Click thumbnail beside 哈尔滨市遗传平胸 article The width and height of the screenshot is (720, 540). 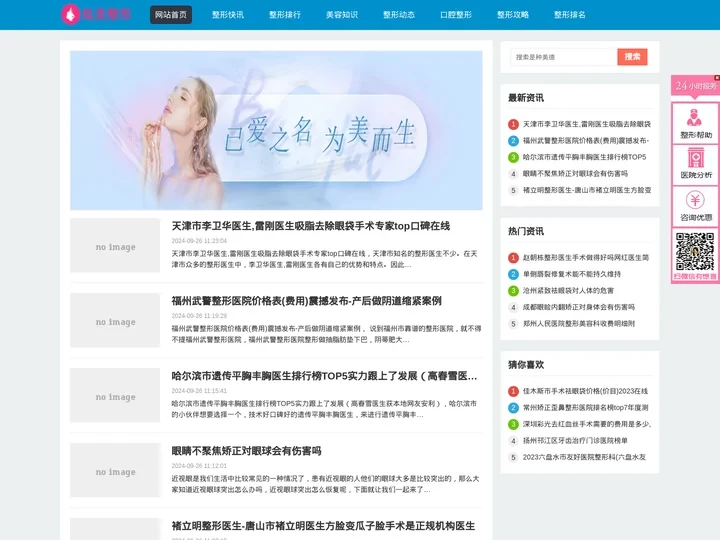(x=115, y=395)
